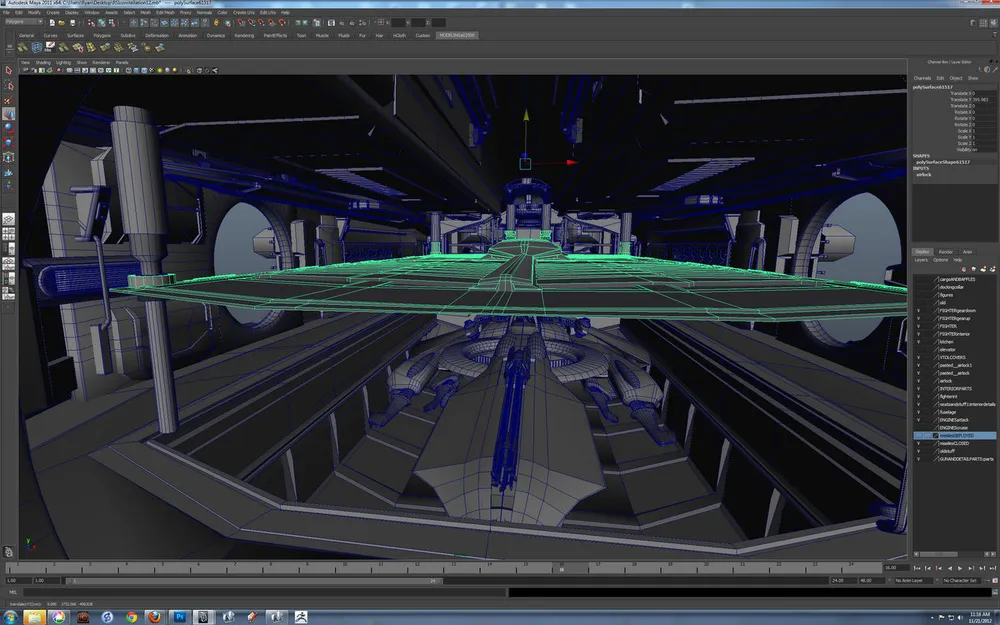Show the ENGINEScruise layer via visibility box
This screenshot has width=1000, height=625.
(x=918, y=428)
